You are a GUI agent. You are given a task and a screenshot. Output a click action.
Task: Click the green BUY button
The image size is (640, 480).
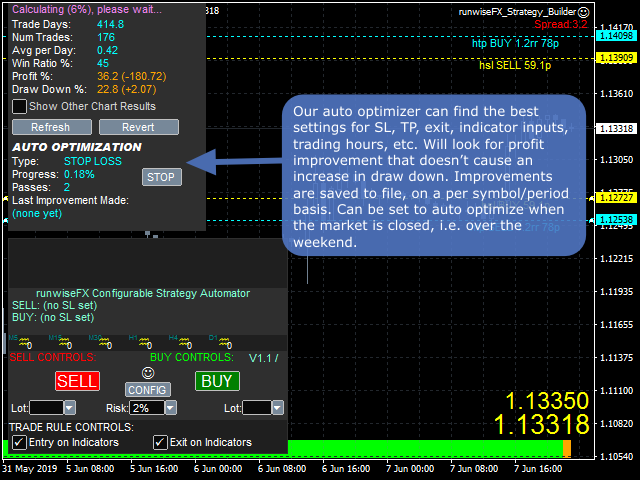point(217,380)
